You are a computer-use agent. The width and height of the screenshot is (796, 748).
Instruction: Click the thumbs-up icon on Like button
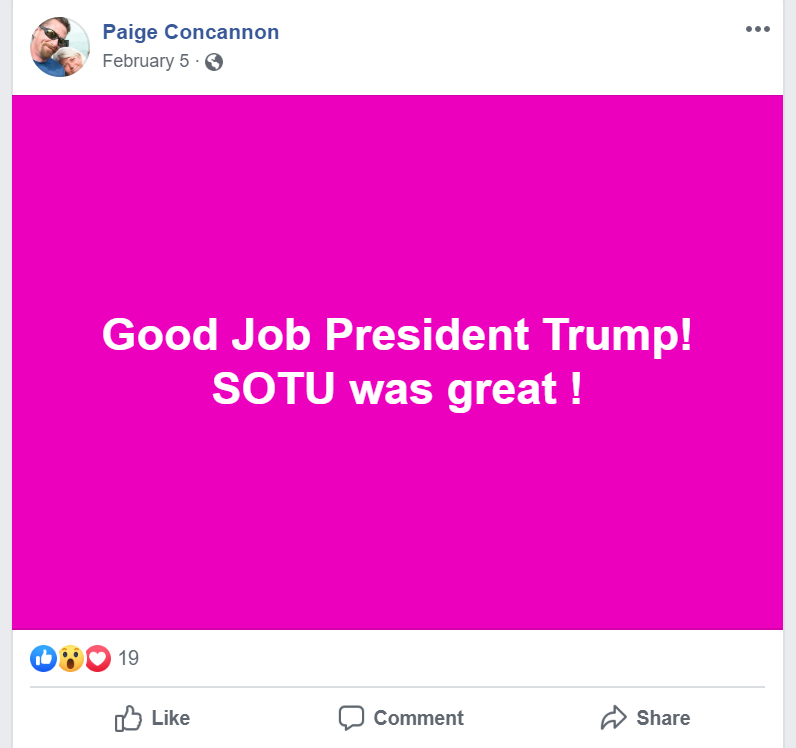[128, 718]
